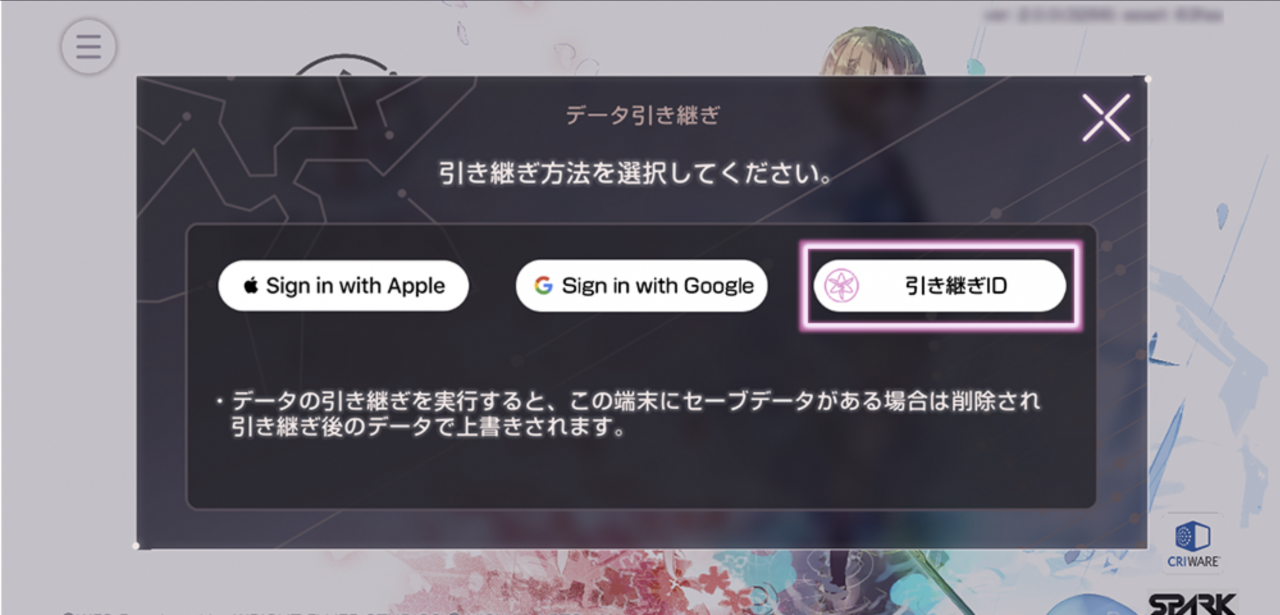Tap the SPARK logo at bottom right
The image size is (1280, 615).
pos(1192,604)
